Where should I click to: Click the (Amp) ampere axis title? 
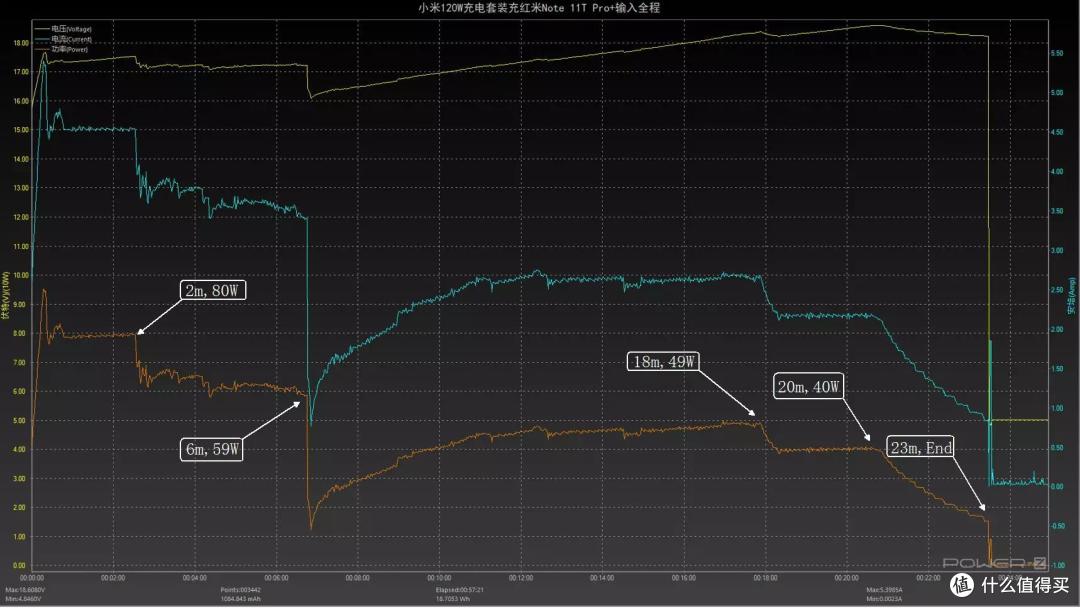tap(1071, 296)
